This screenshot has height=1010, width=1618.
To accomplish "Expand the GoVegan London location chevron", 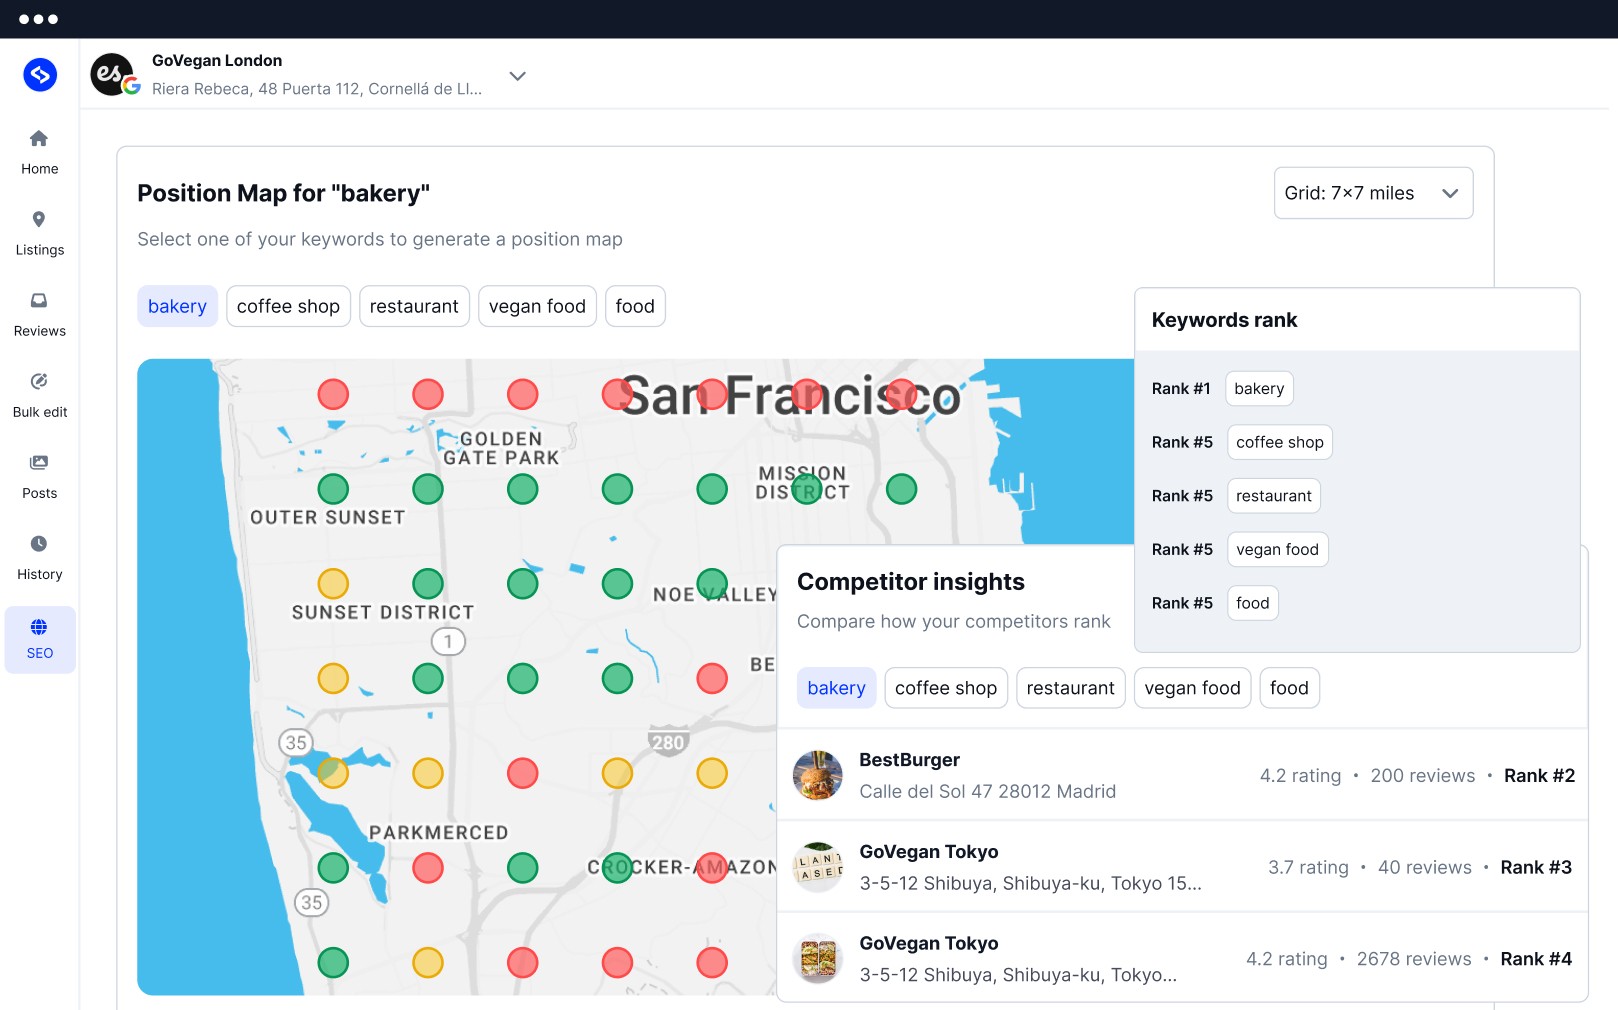I will pyautogui.click(x=517, y=76).
